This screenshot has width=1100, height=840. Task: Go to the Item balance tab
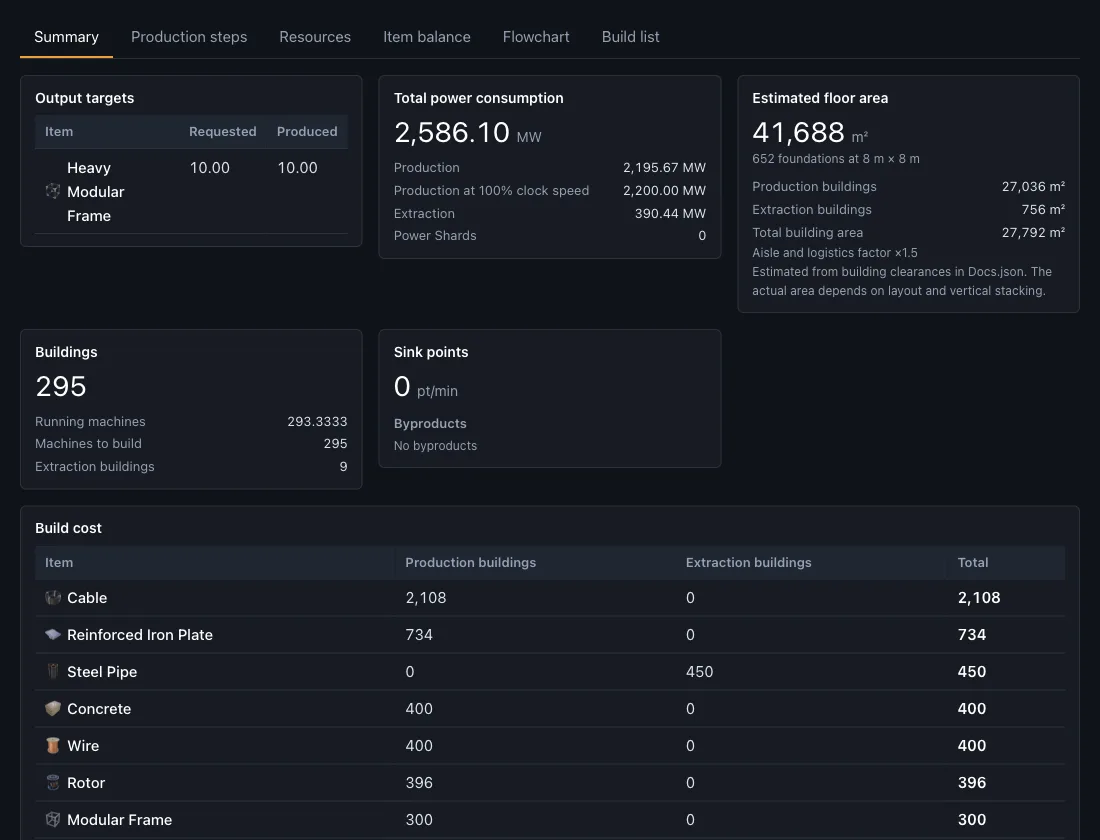coord(427,36)
